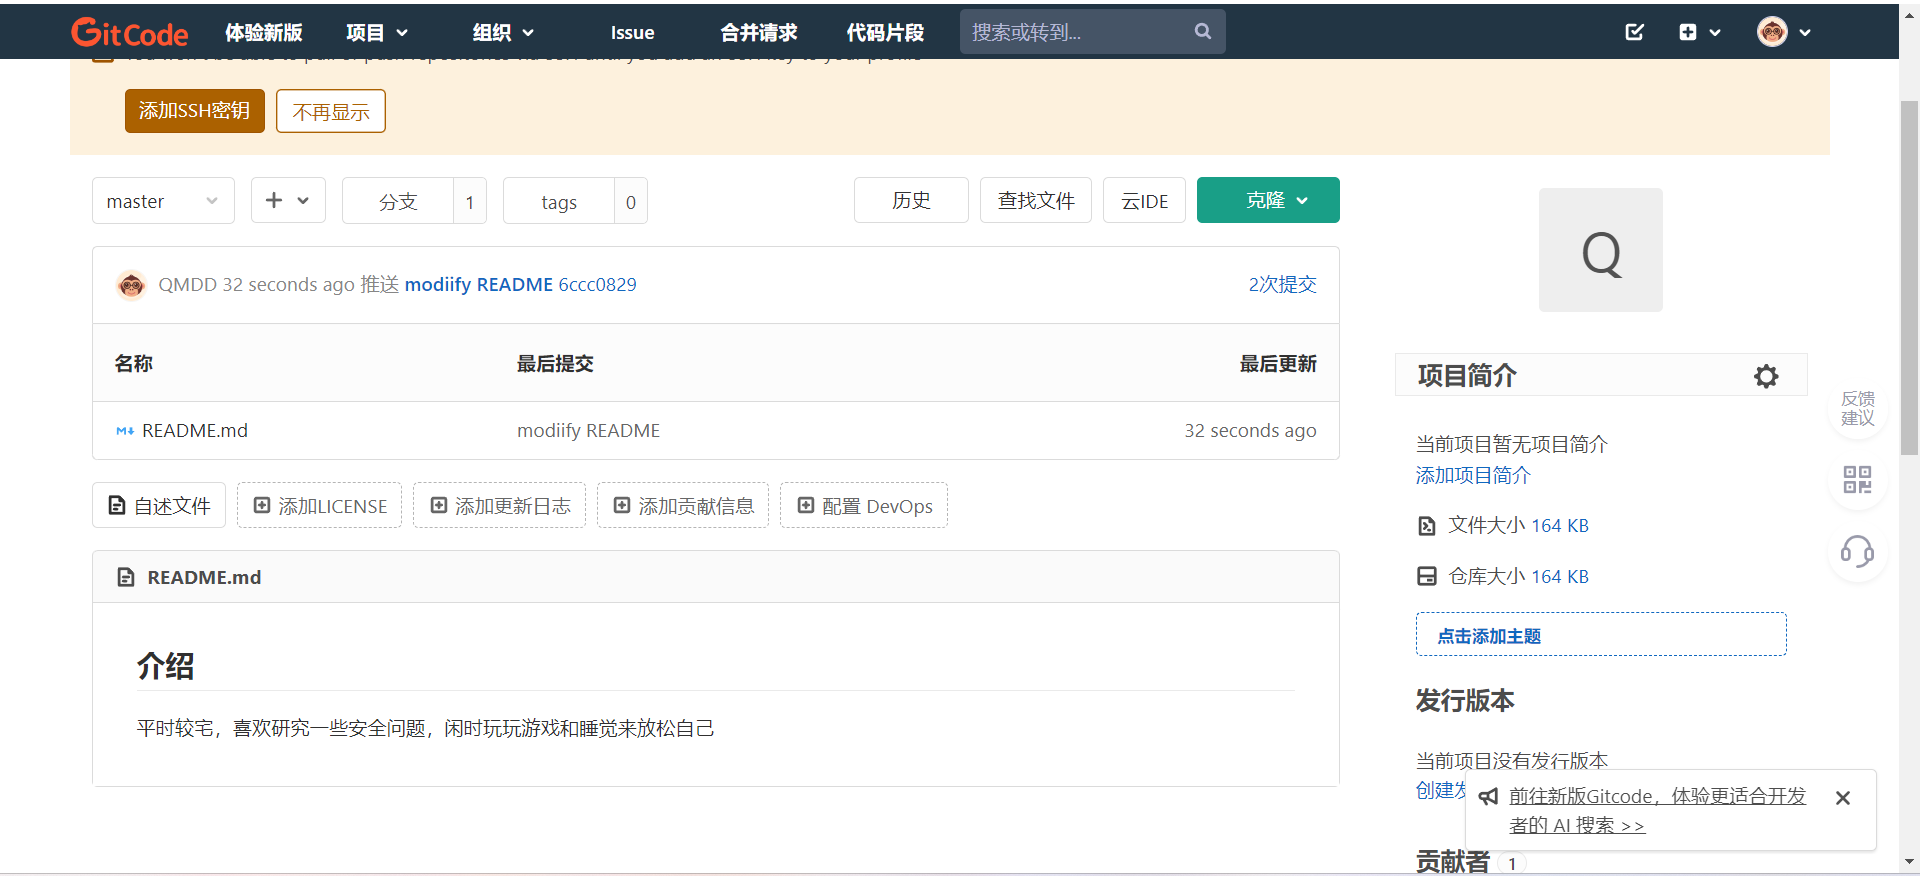
Task: Click the search magnifier icon
Action: click(x=1203, y=32)
